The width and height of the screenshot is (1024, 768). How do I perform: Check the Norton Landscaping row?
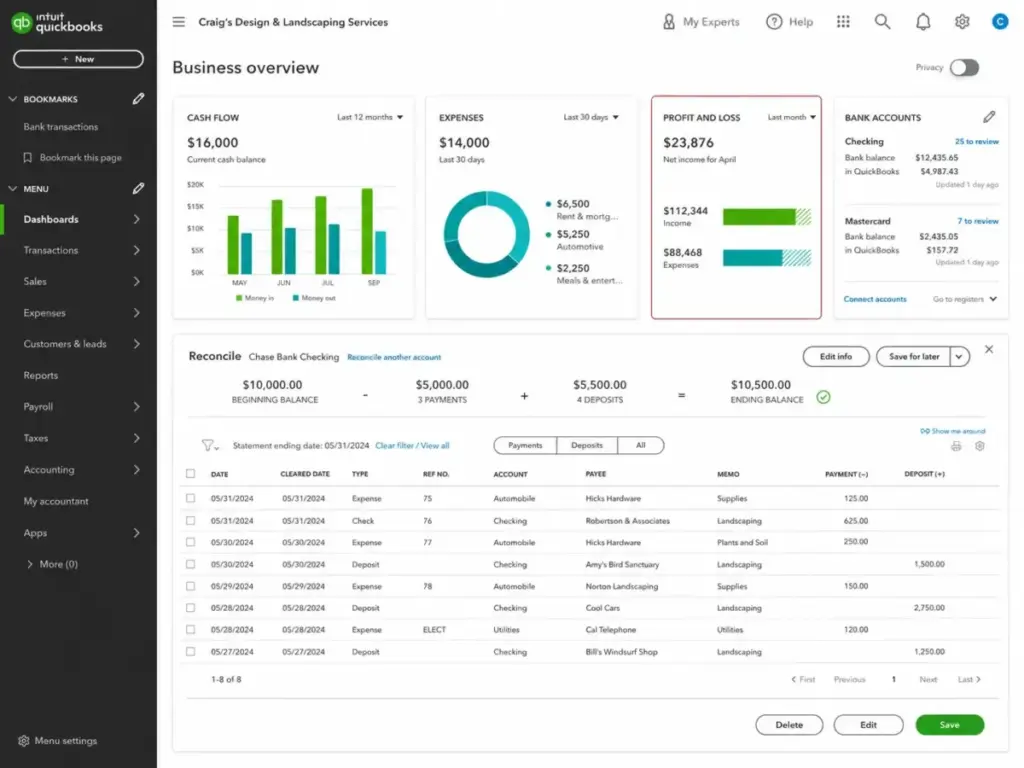(x=191, y=586)
